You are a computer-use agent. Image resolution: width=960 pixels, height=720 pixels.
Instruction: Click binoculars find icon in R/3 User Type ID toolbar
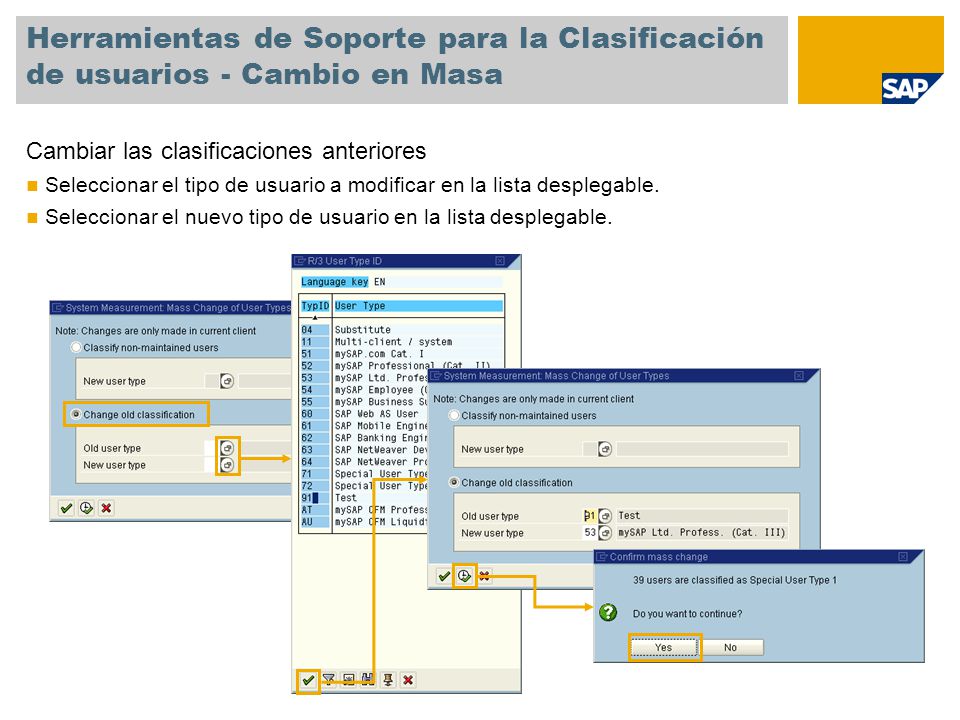click(367, 680)
